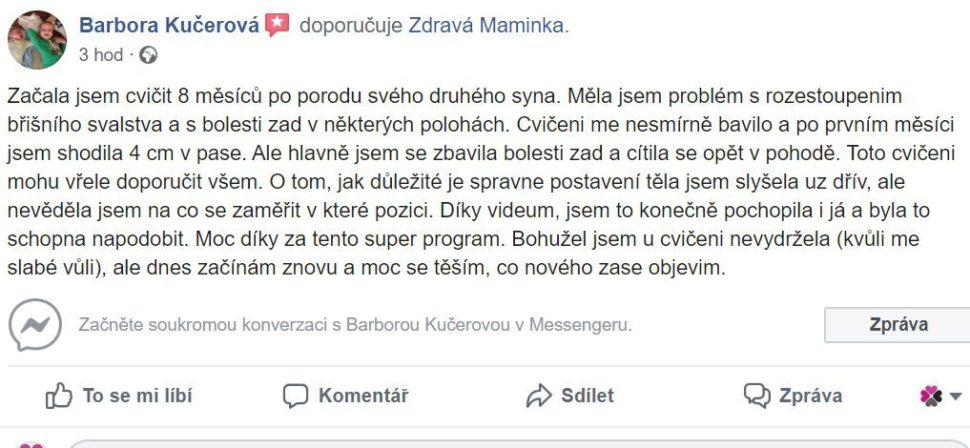970x448 pixels.
Task: Click the Komentář speech bubble icon
Action: click(295, 396)
